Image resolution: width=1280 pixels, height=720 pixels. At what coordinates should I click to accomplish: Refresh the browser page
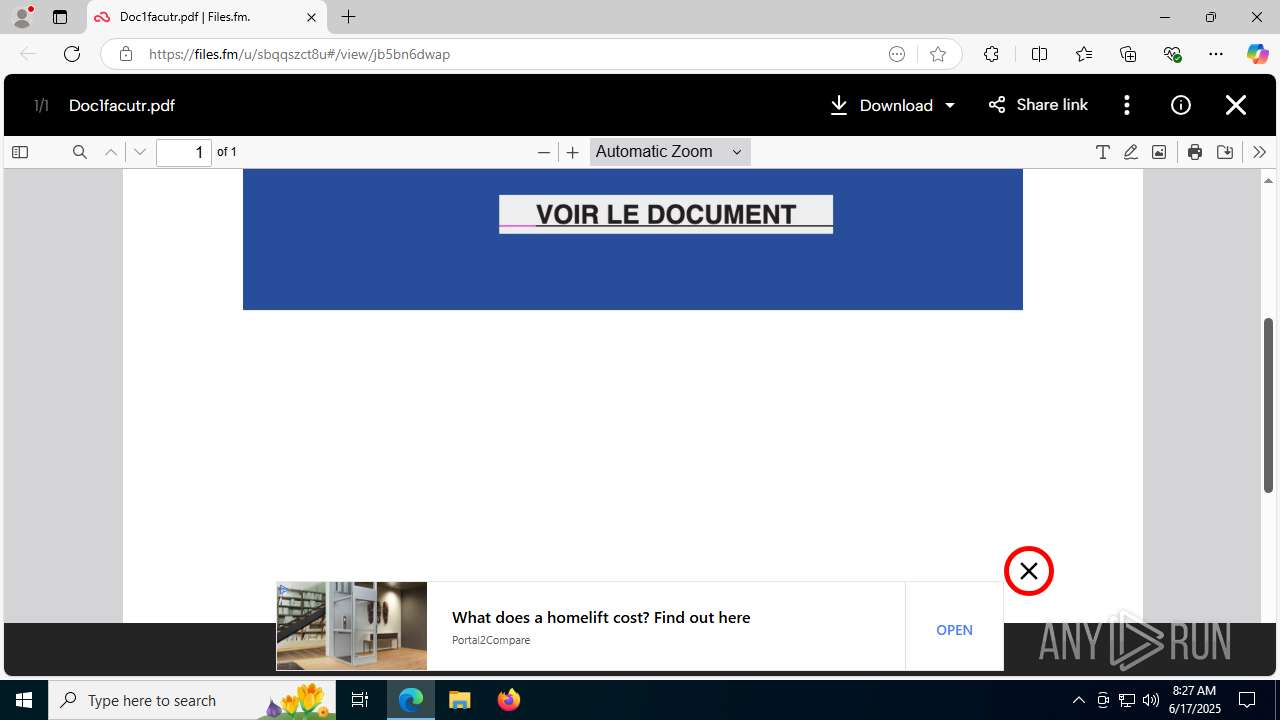tap(72, 54)
